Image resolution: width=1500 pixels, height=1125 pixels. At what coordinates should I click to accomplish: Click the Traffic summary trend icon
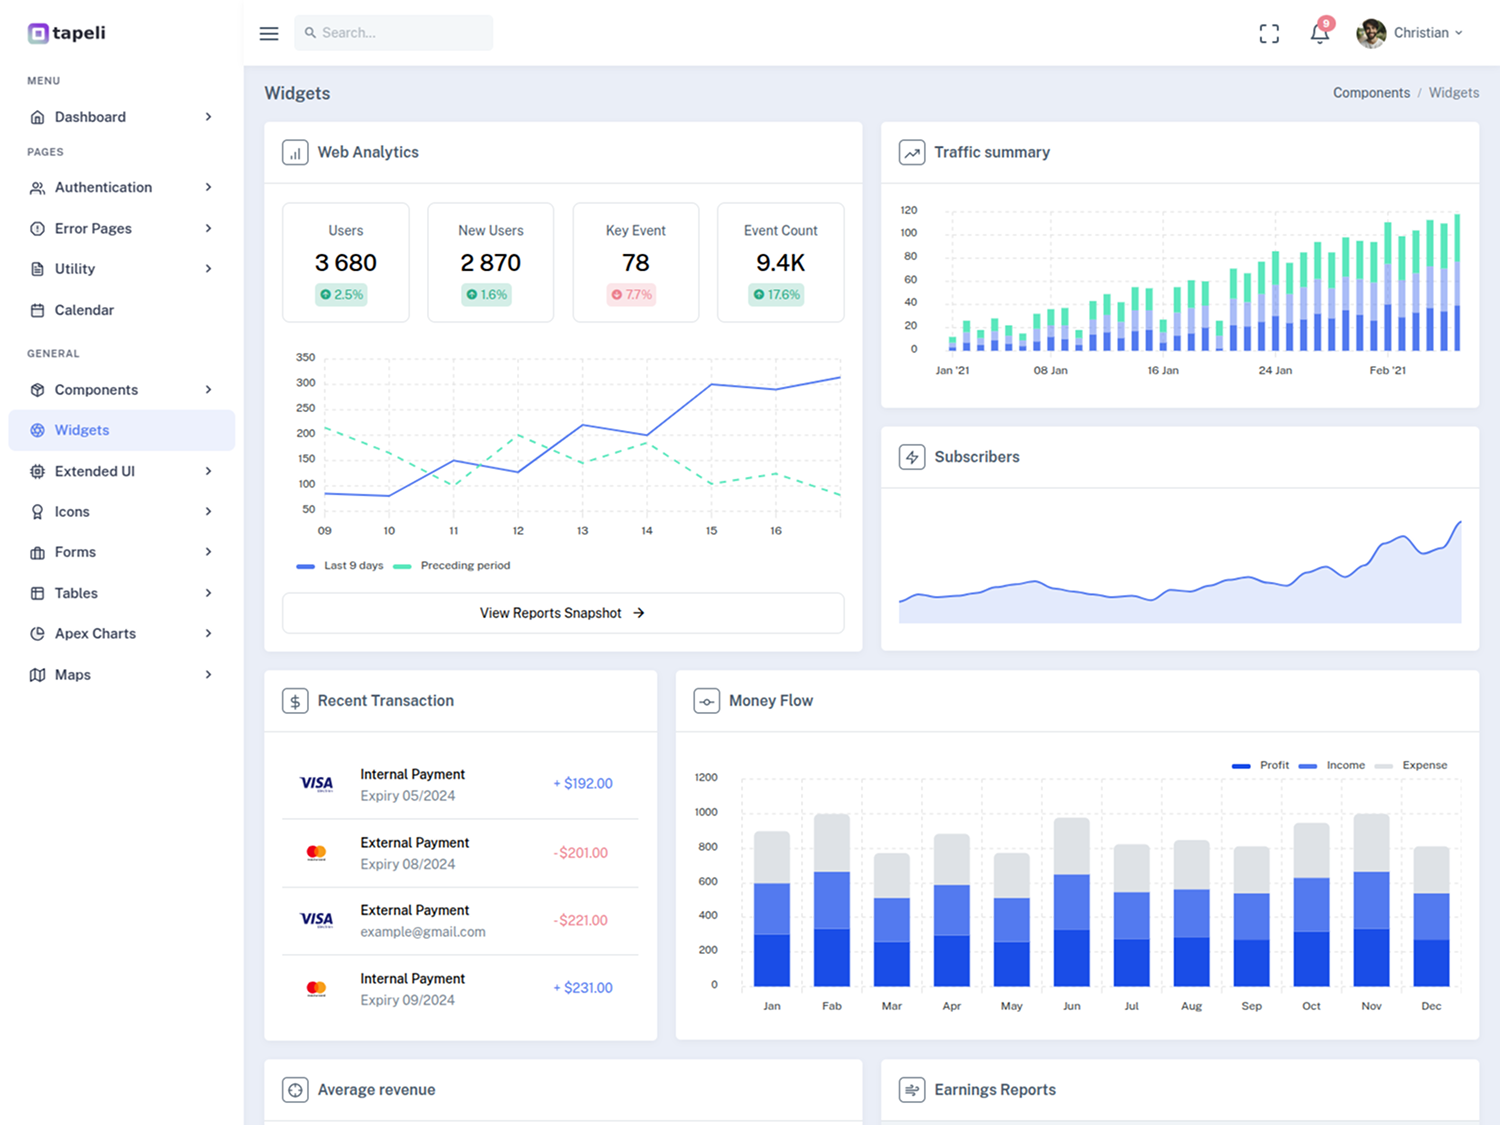(x=912, y=153)
